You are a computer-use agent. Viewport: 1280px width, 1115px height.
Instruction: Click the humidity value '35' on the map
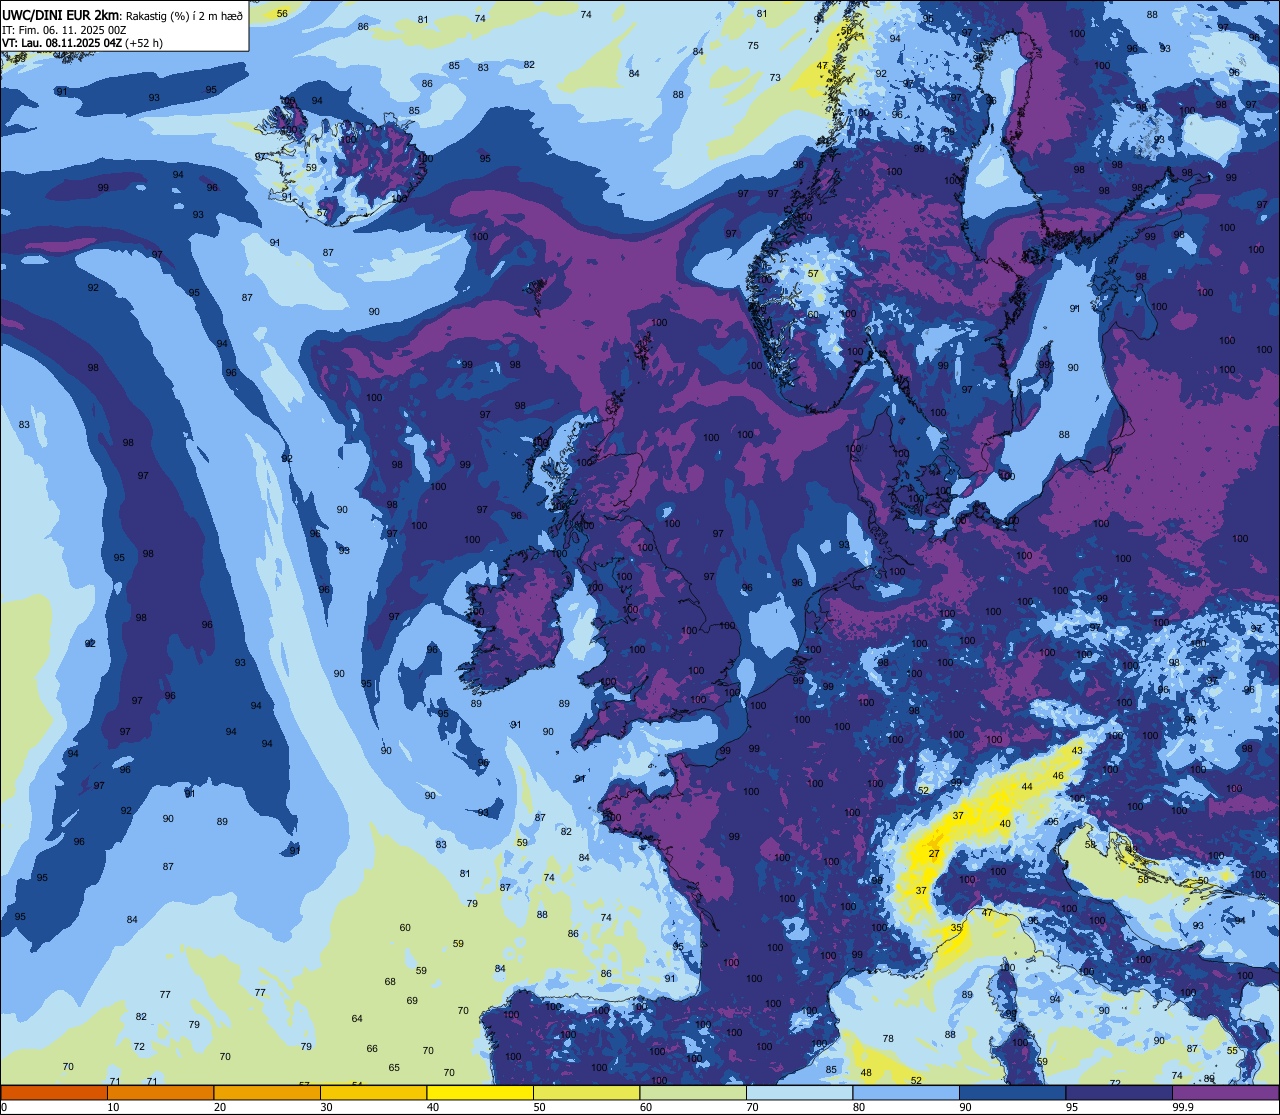click(x=956, y=928)
